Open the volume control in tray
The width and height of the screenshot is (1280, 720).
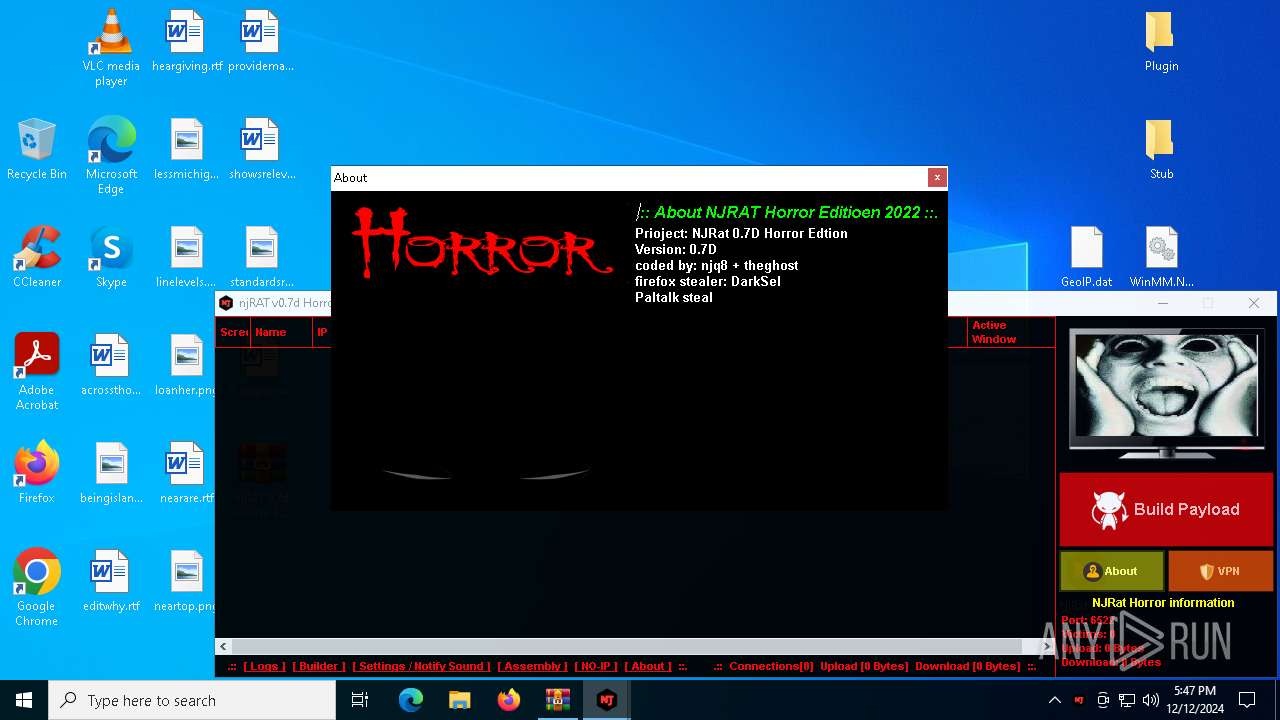tap(1150, 700)
